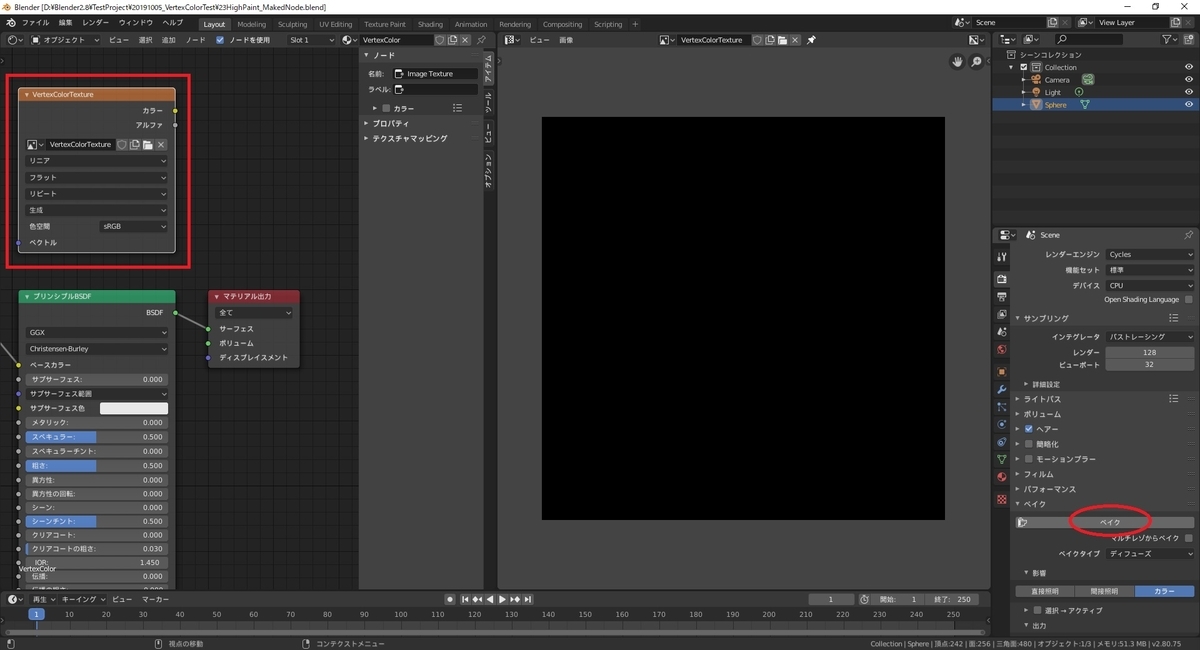Open image file from image editor header
This screenshot has height=650, width=1200.
782,40
